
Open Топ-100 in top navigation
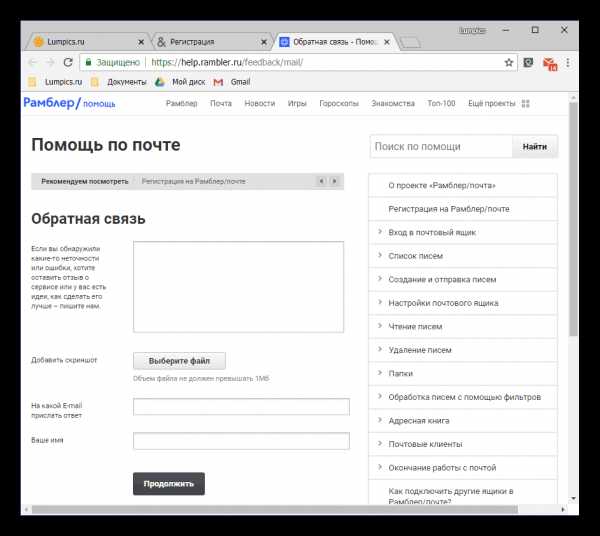click(441, 104)
